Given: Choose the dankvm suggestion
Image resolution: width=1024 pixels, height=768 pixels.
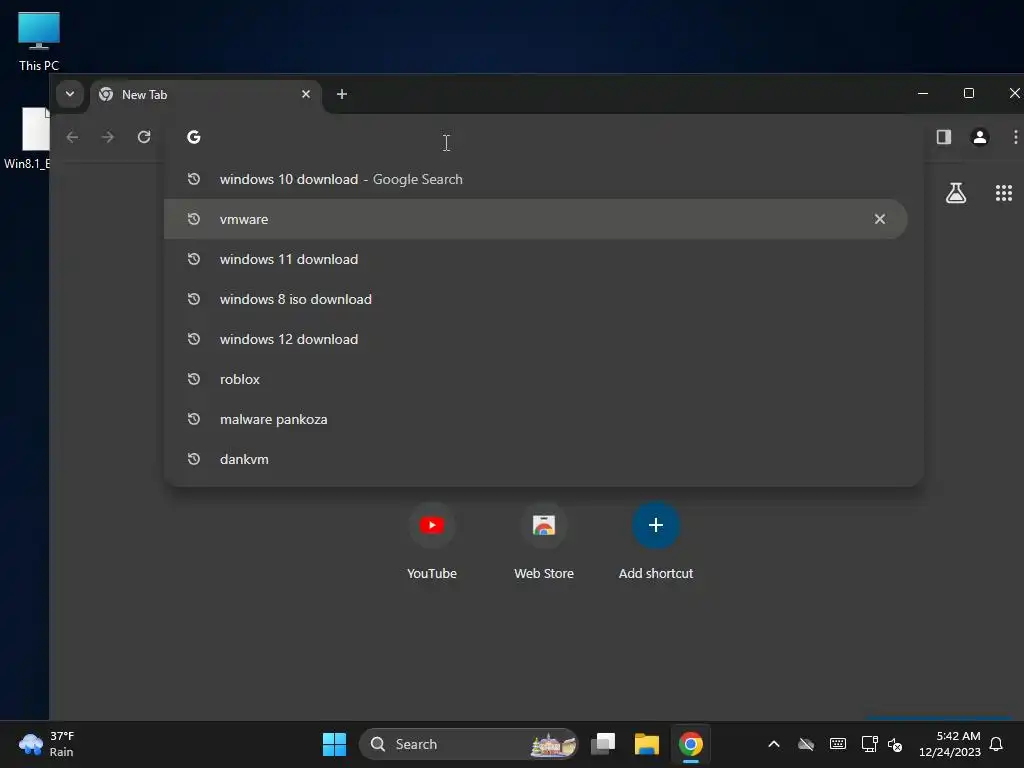Looking at the screenshot, I should pyautogui.click(x=536, y=459).
